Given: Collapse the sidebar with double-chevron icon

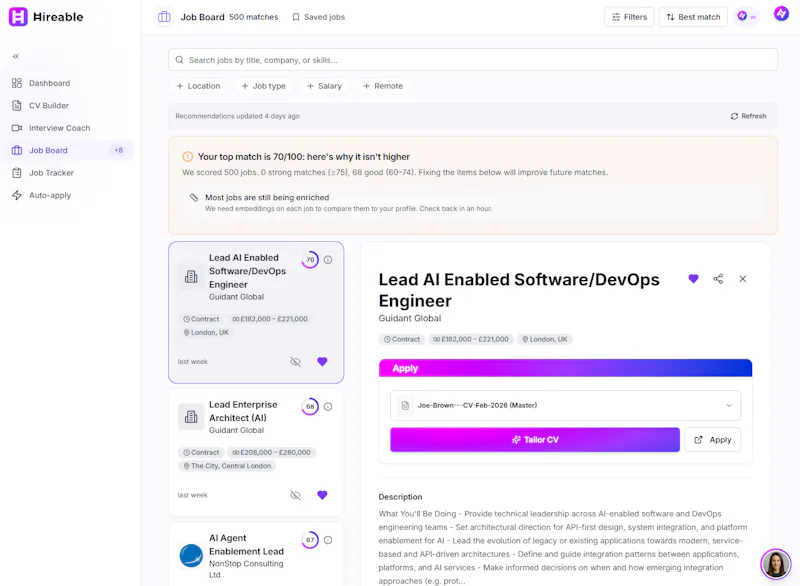Looking at the screenshot, I should click(16, 56).
